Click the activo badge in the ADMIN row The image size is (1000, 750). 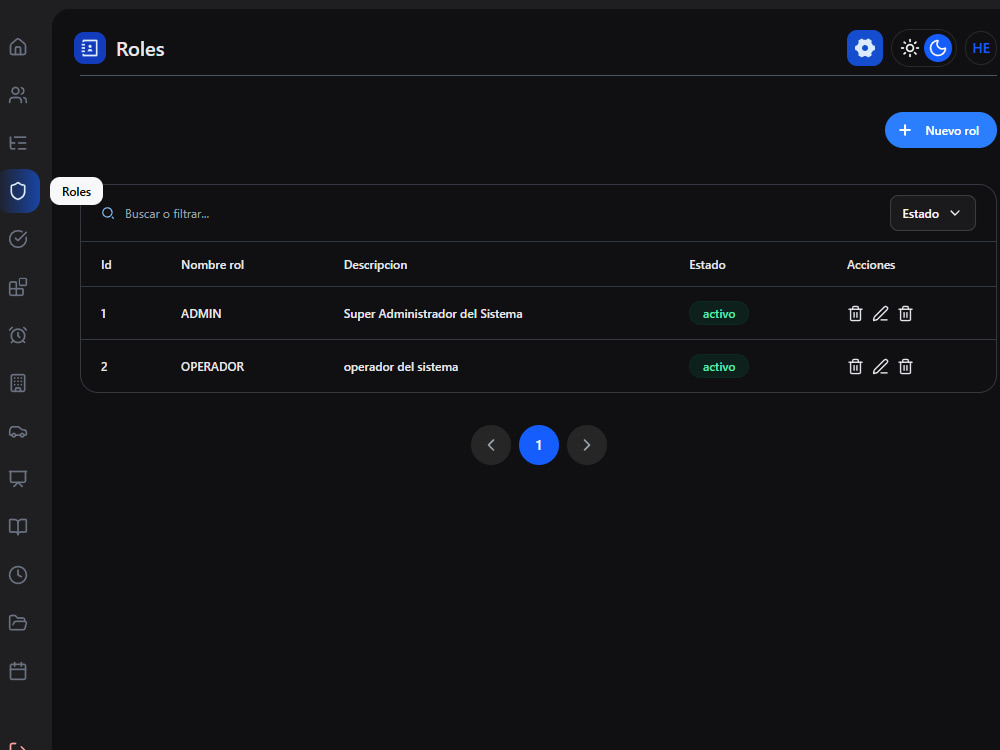pyautogui.click(x=719, y=313)
